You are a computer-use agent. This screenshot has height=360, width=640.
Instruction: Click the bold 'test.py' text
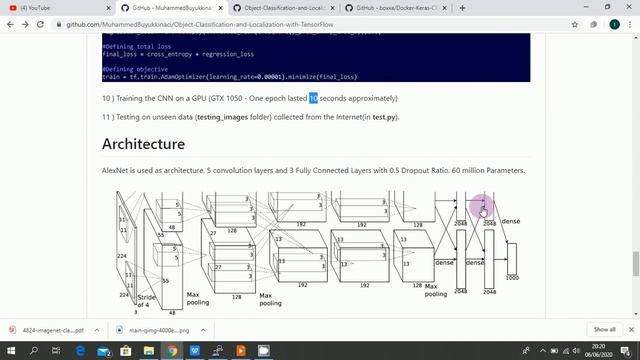pos(384,117)
